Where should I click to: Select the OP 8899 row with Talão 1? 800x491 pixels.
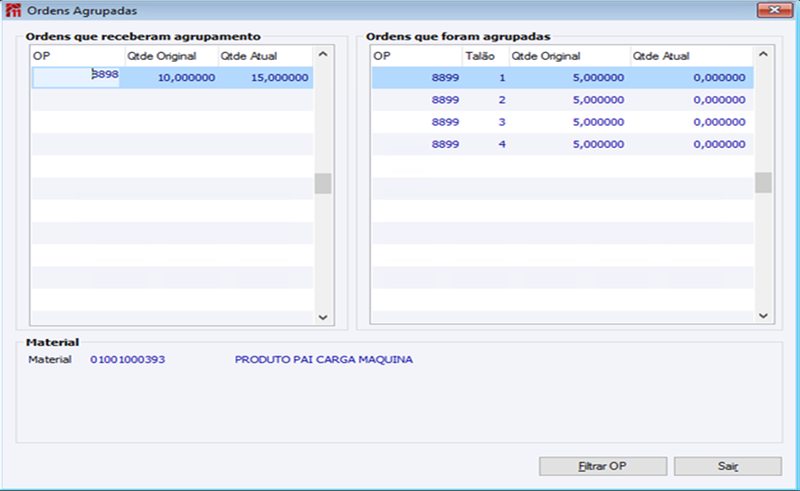tap(562, 78)
